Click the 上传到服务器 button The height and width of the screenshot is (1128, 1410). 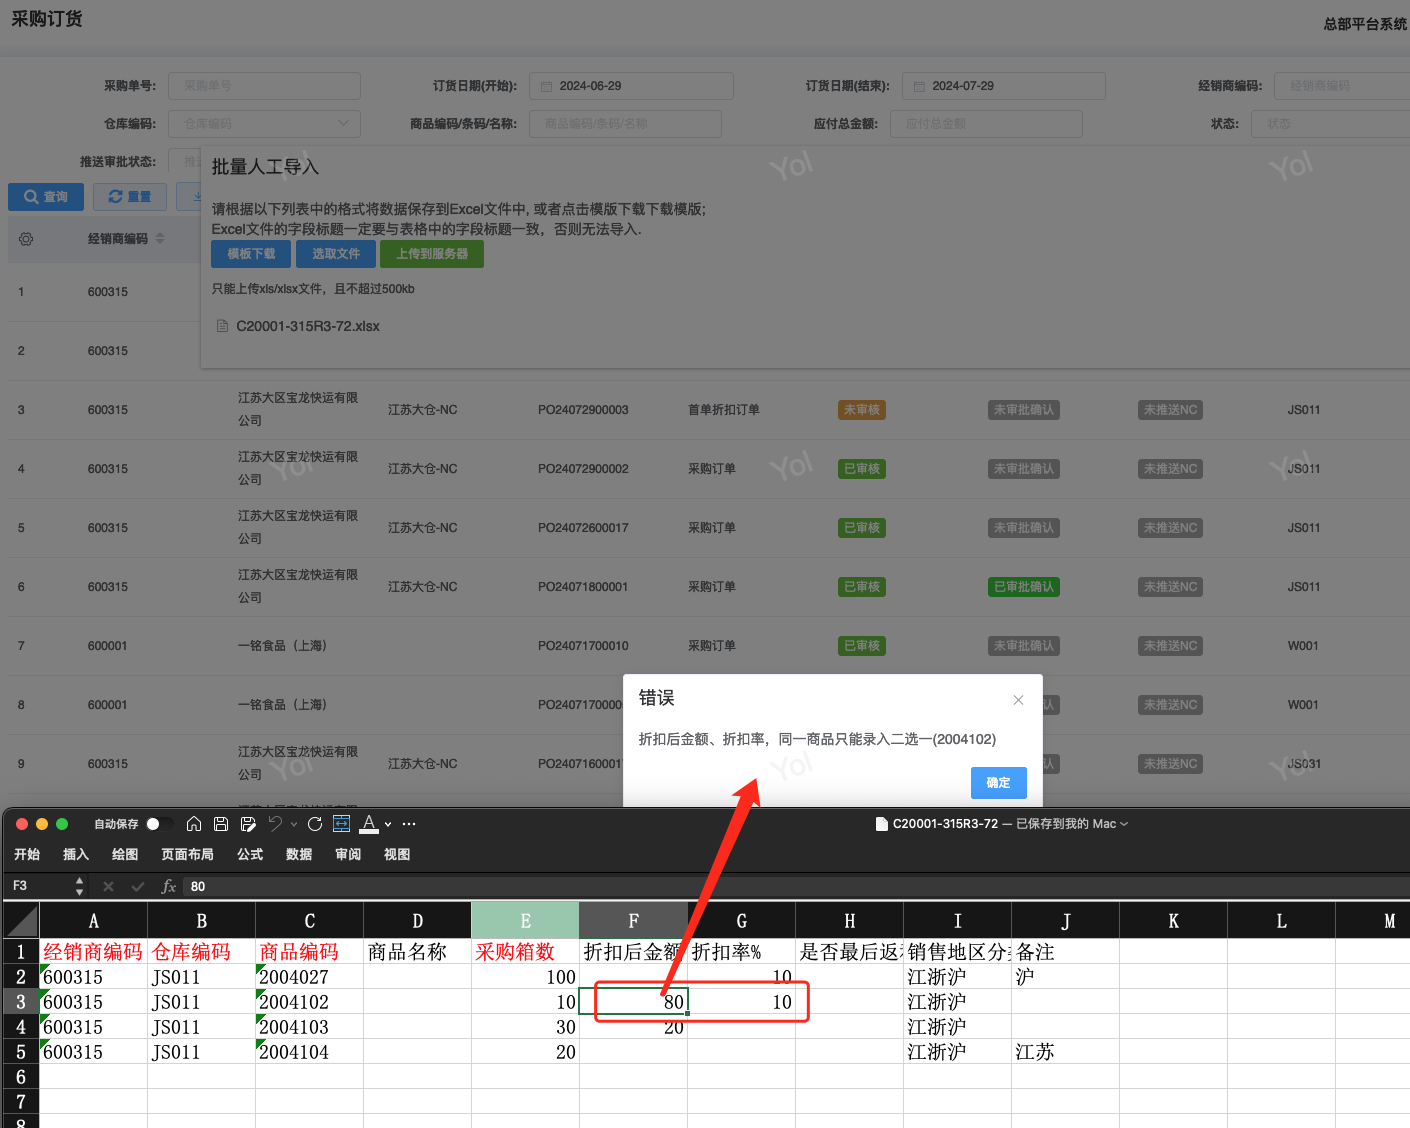431,254
